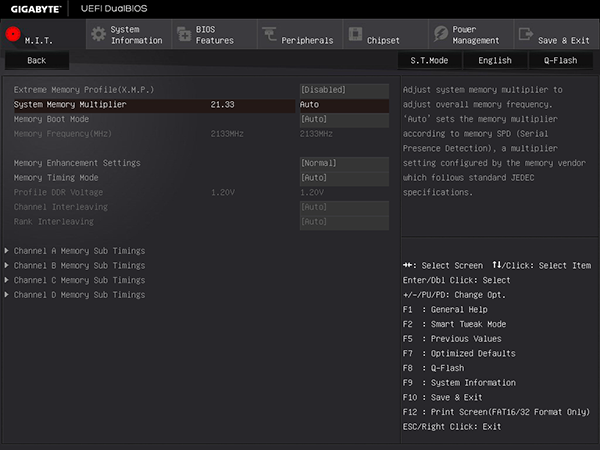Click the Chipset icon
The image size is (600, 450).
[x=355, y=34]
